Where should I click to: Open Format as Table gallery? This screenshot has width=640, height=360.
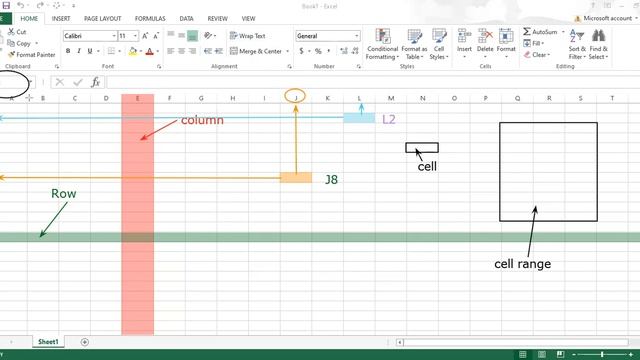click(x=414, y=44)
